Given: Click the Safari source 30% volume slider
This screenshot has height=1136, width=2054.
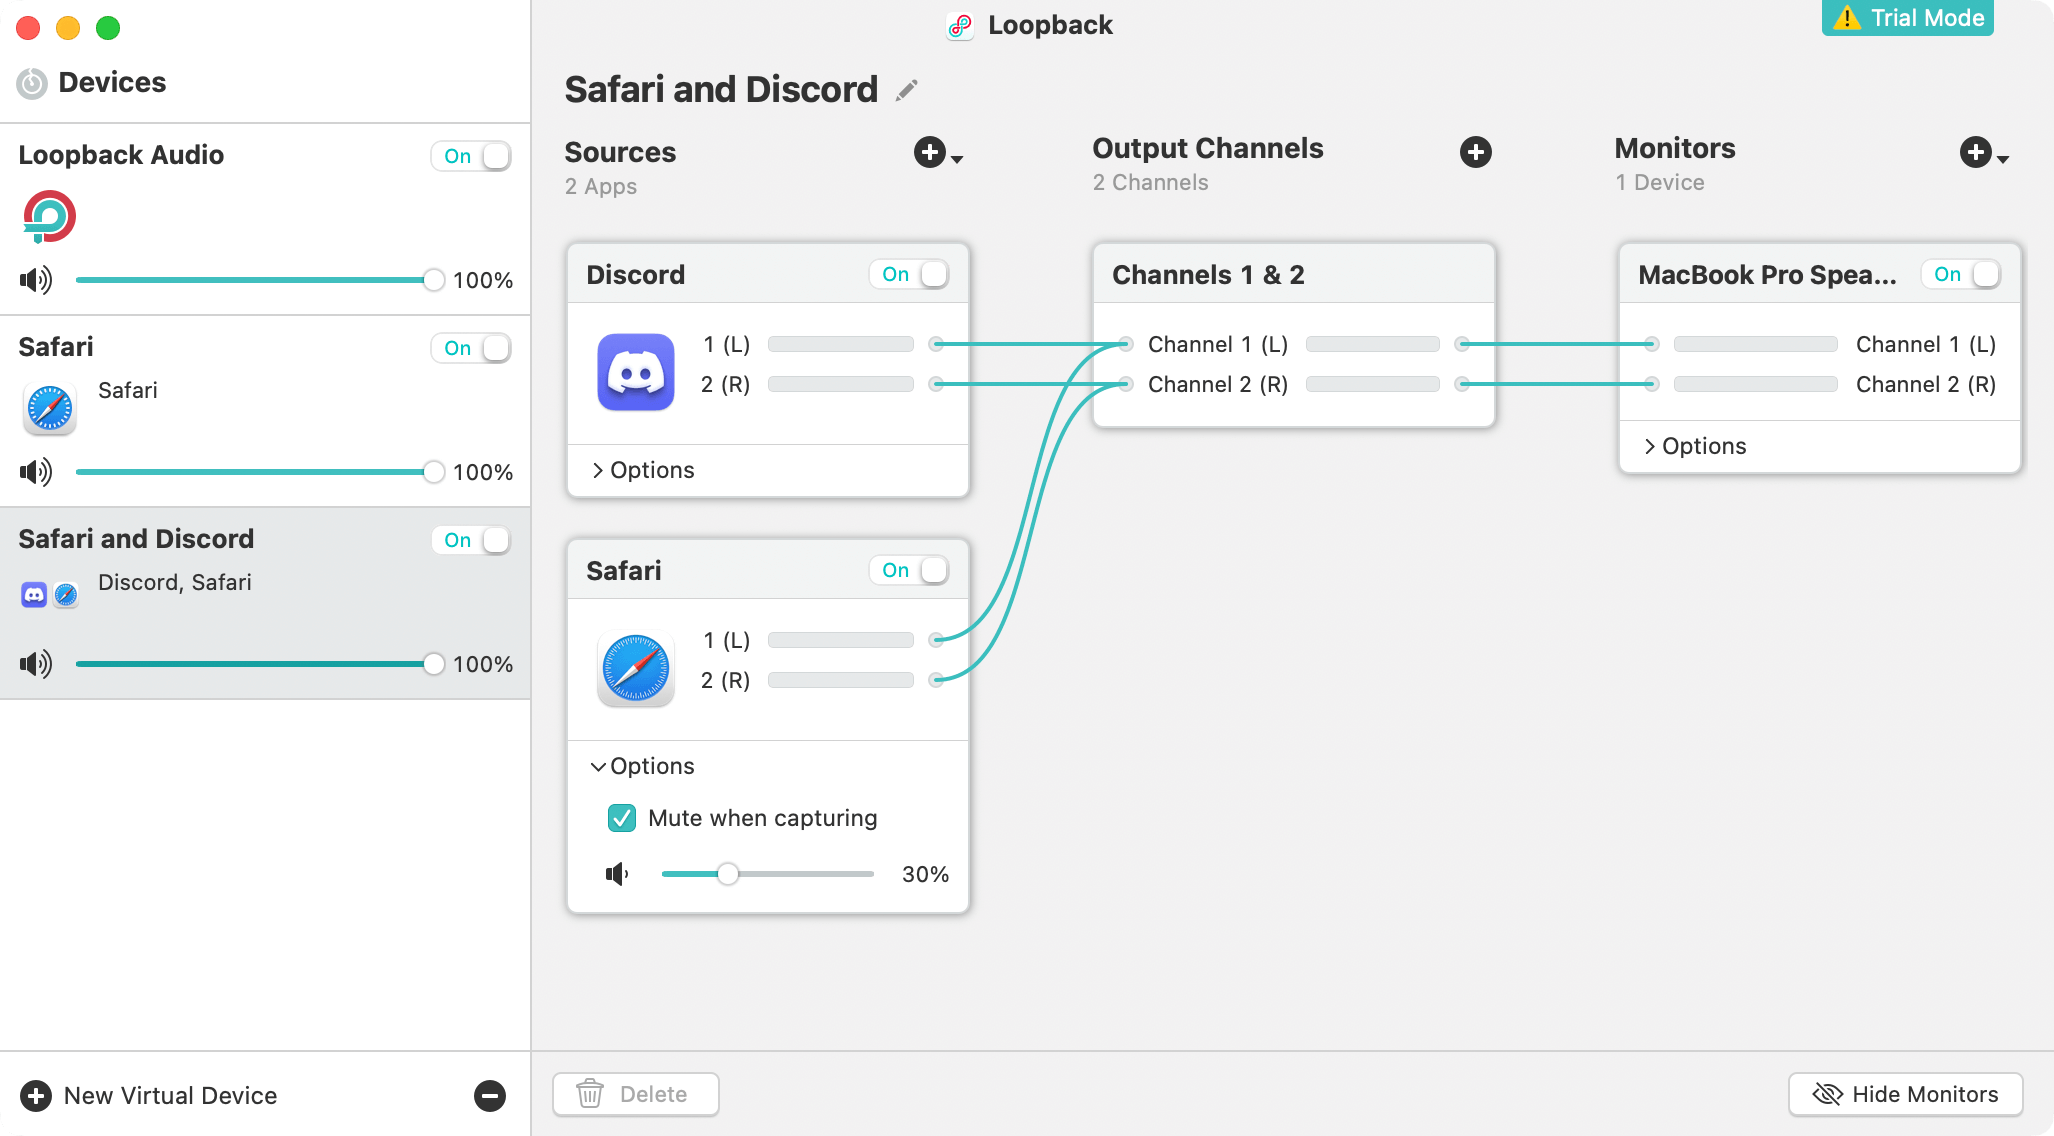Looking at the screenshot, I should coord(728,874).
